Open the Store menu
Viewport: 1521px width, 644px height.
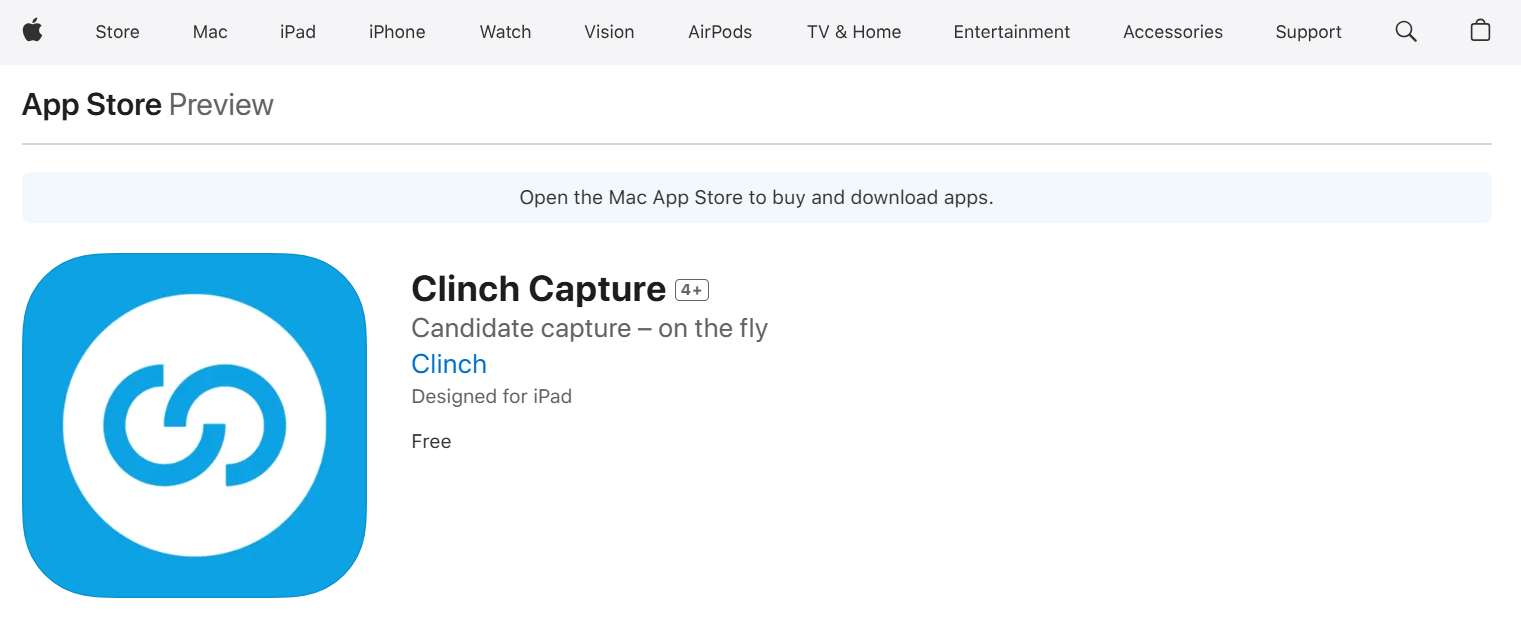pos(117,32)
